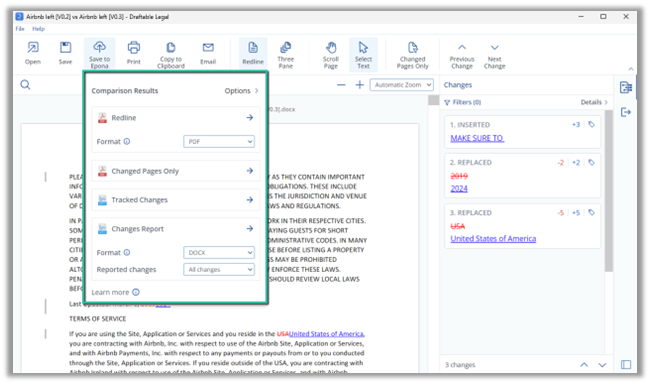Open the search magnifier icon

[25, 85]
